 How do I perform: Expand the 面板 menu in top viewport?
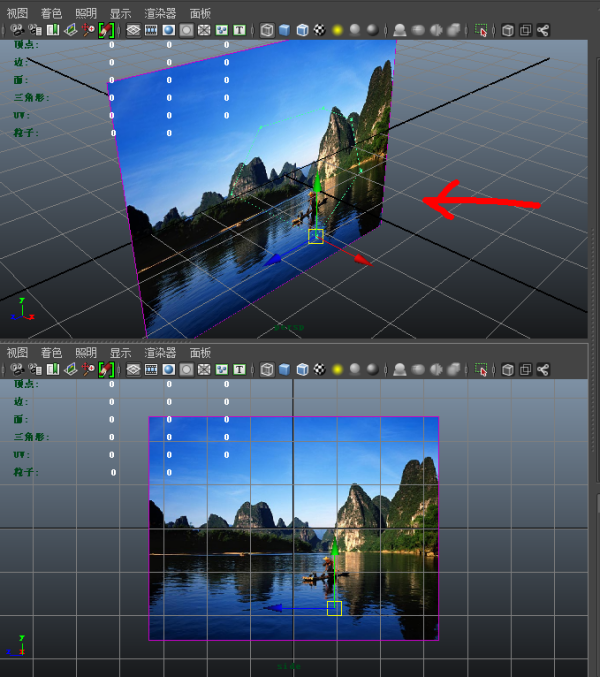(x=200, y=14)
